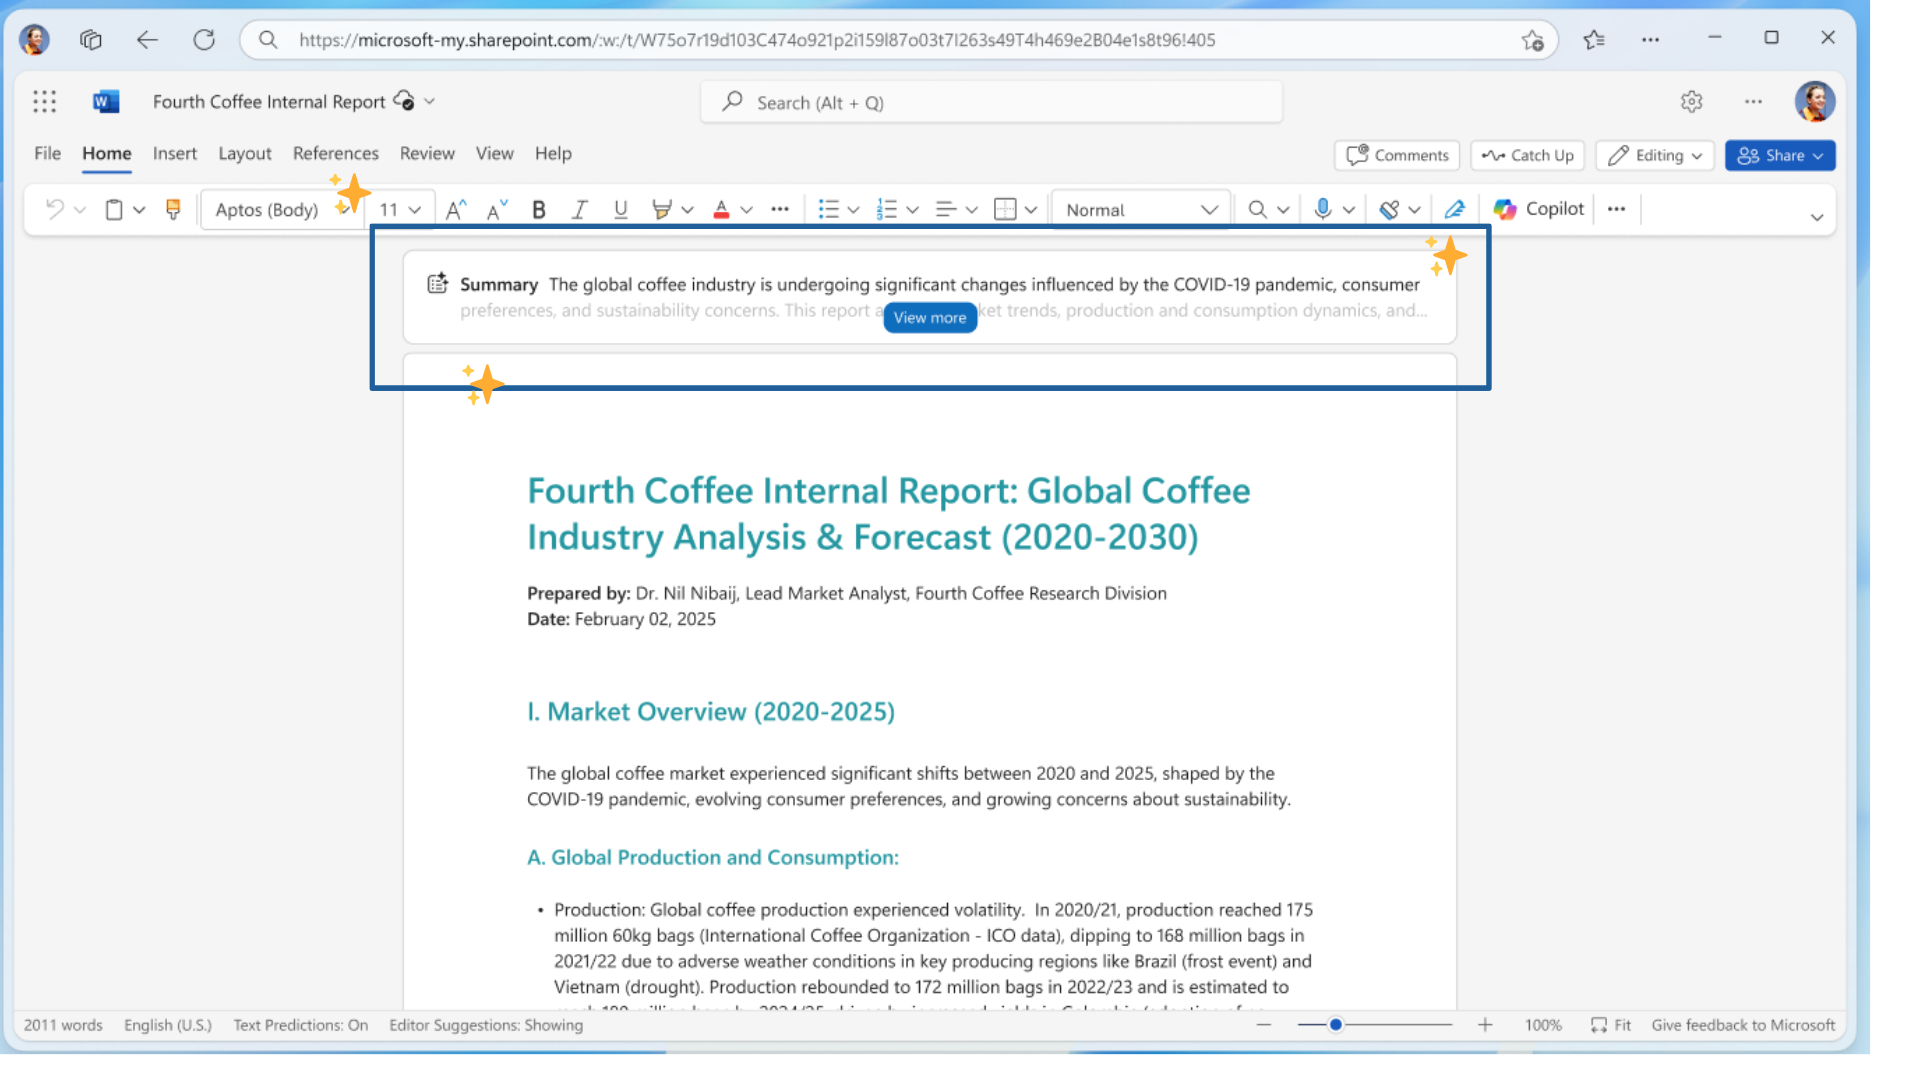Click View more on the summary
Screen dimensions: 1920x1080
click(x=929, y=318)
